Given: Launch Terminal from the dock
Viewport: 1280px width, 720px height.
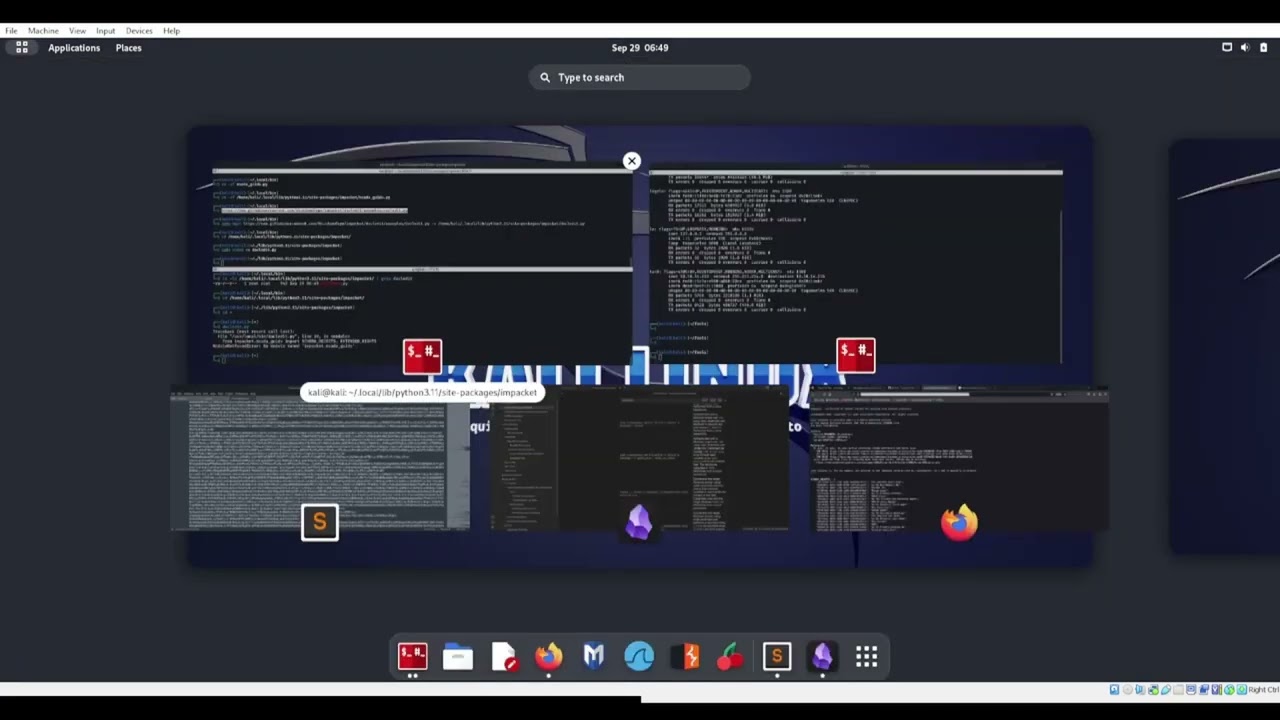Looking at the screenshot, I should point(412,657).
